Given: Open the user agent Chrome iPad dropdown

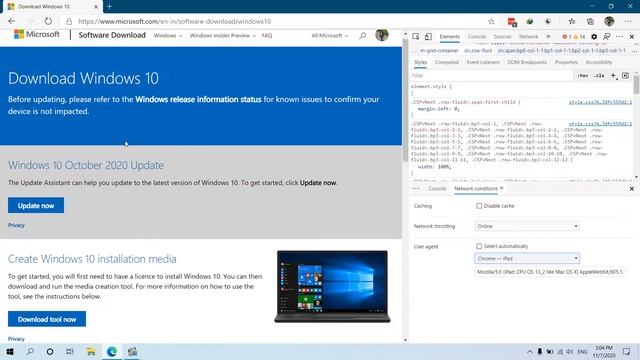Looking at the screenshot, I should 527,258.
